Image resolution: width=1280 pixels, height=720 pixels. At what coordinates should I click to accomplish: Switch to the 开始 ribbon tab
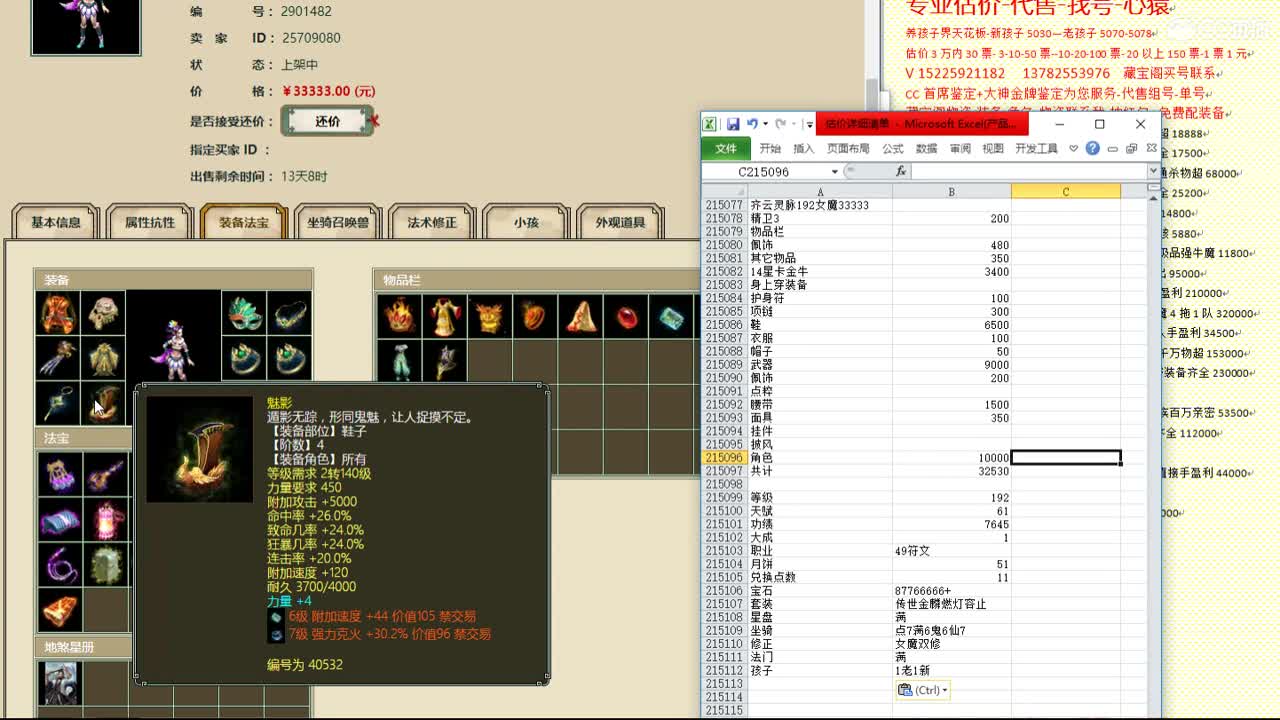point(770,148)
